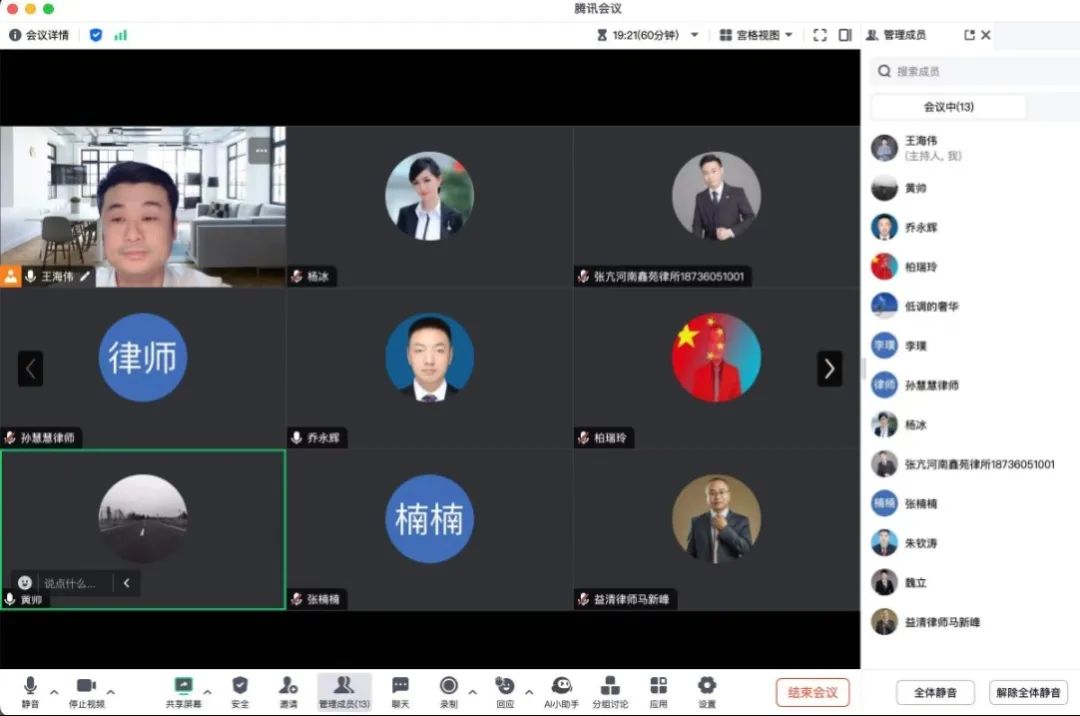This screenshot has height=716, width=1080.
Task: Expand audio options arrow next to 静音
Action: pyautogui.click(x=54, y=691)
